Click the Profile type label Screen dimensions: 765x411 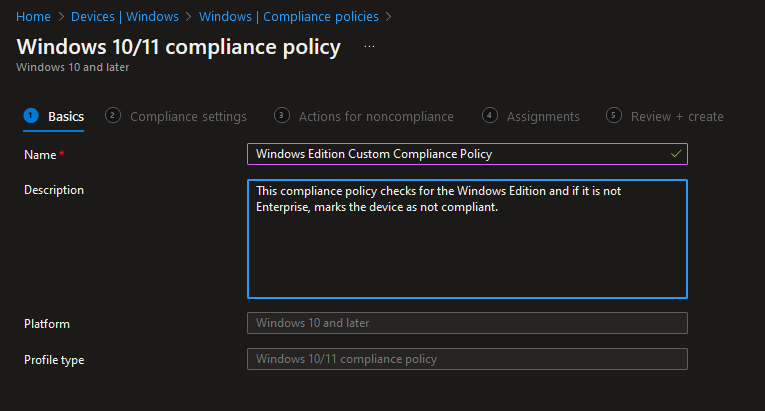coord(54,360)
